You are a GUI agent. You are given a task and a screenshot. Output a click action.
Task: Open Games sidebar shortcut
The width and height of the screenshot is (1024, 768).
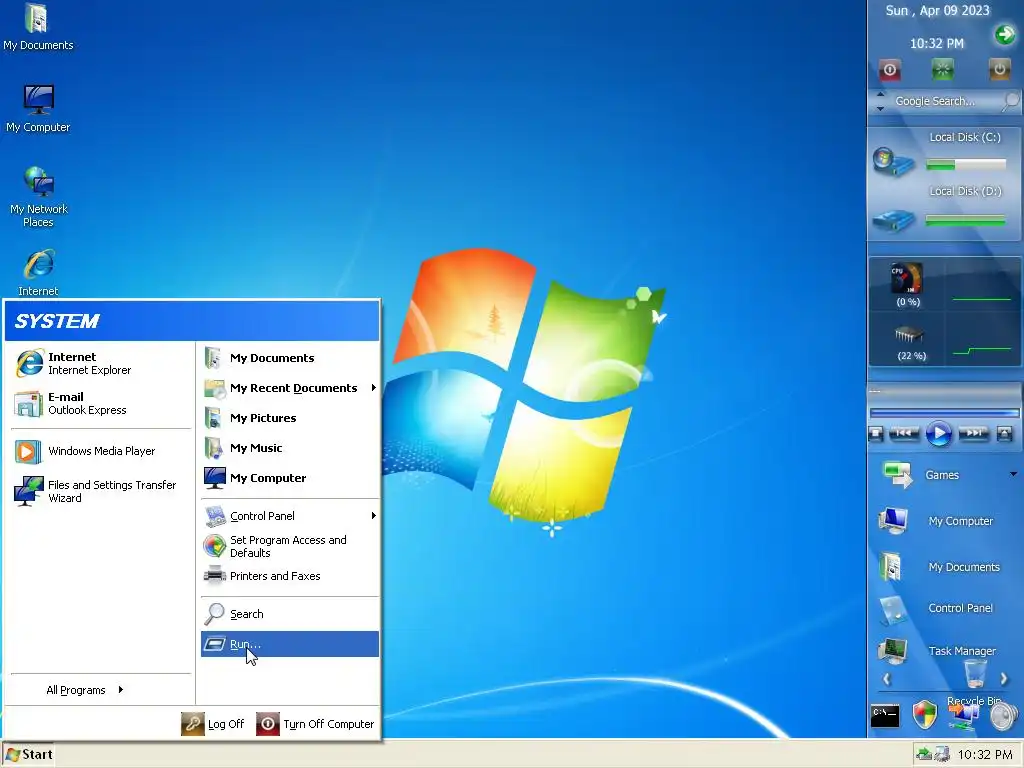pos(921,475)
